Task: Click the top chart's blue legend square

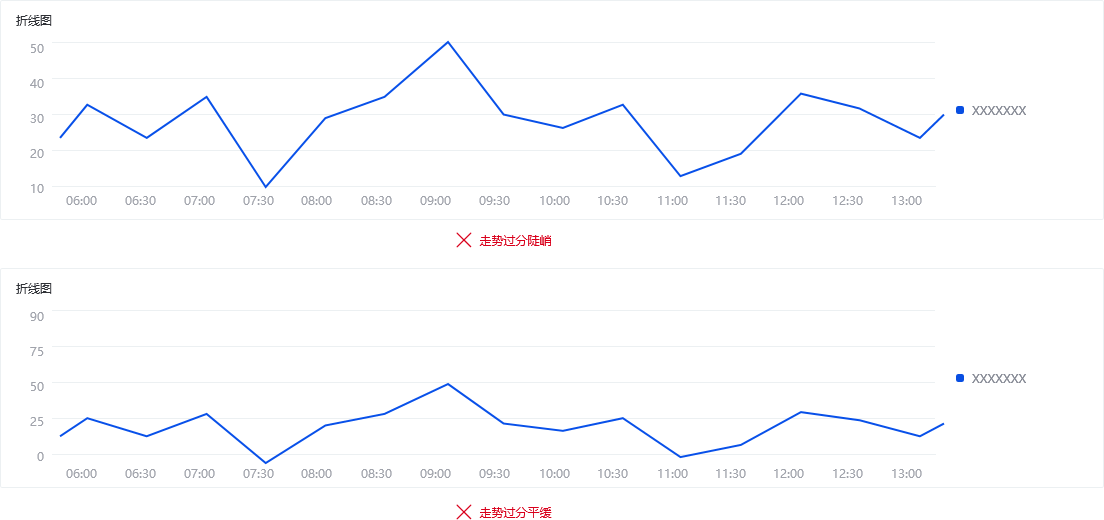Action: 960,110
